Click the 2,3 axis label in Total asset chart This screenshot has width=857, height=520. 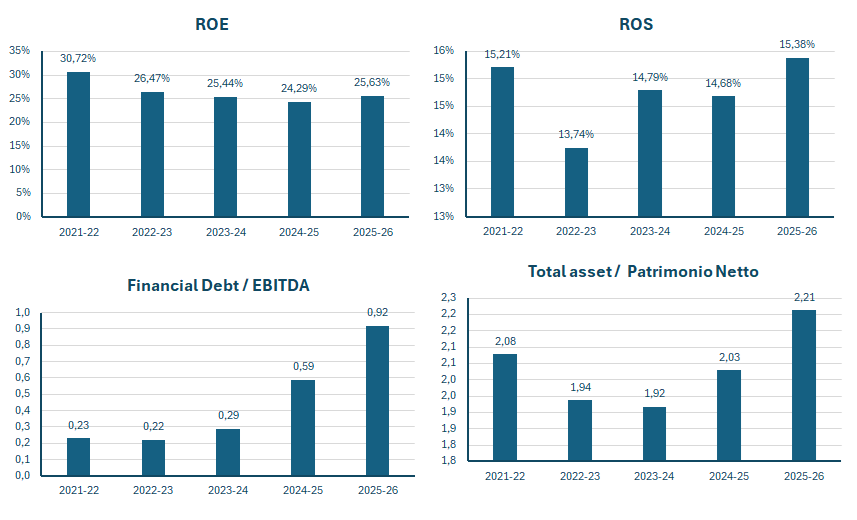[x=448, y=297]
